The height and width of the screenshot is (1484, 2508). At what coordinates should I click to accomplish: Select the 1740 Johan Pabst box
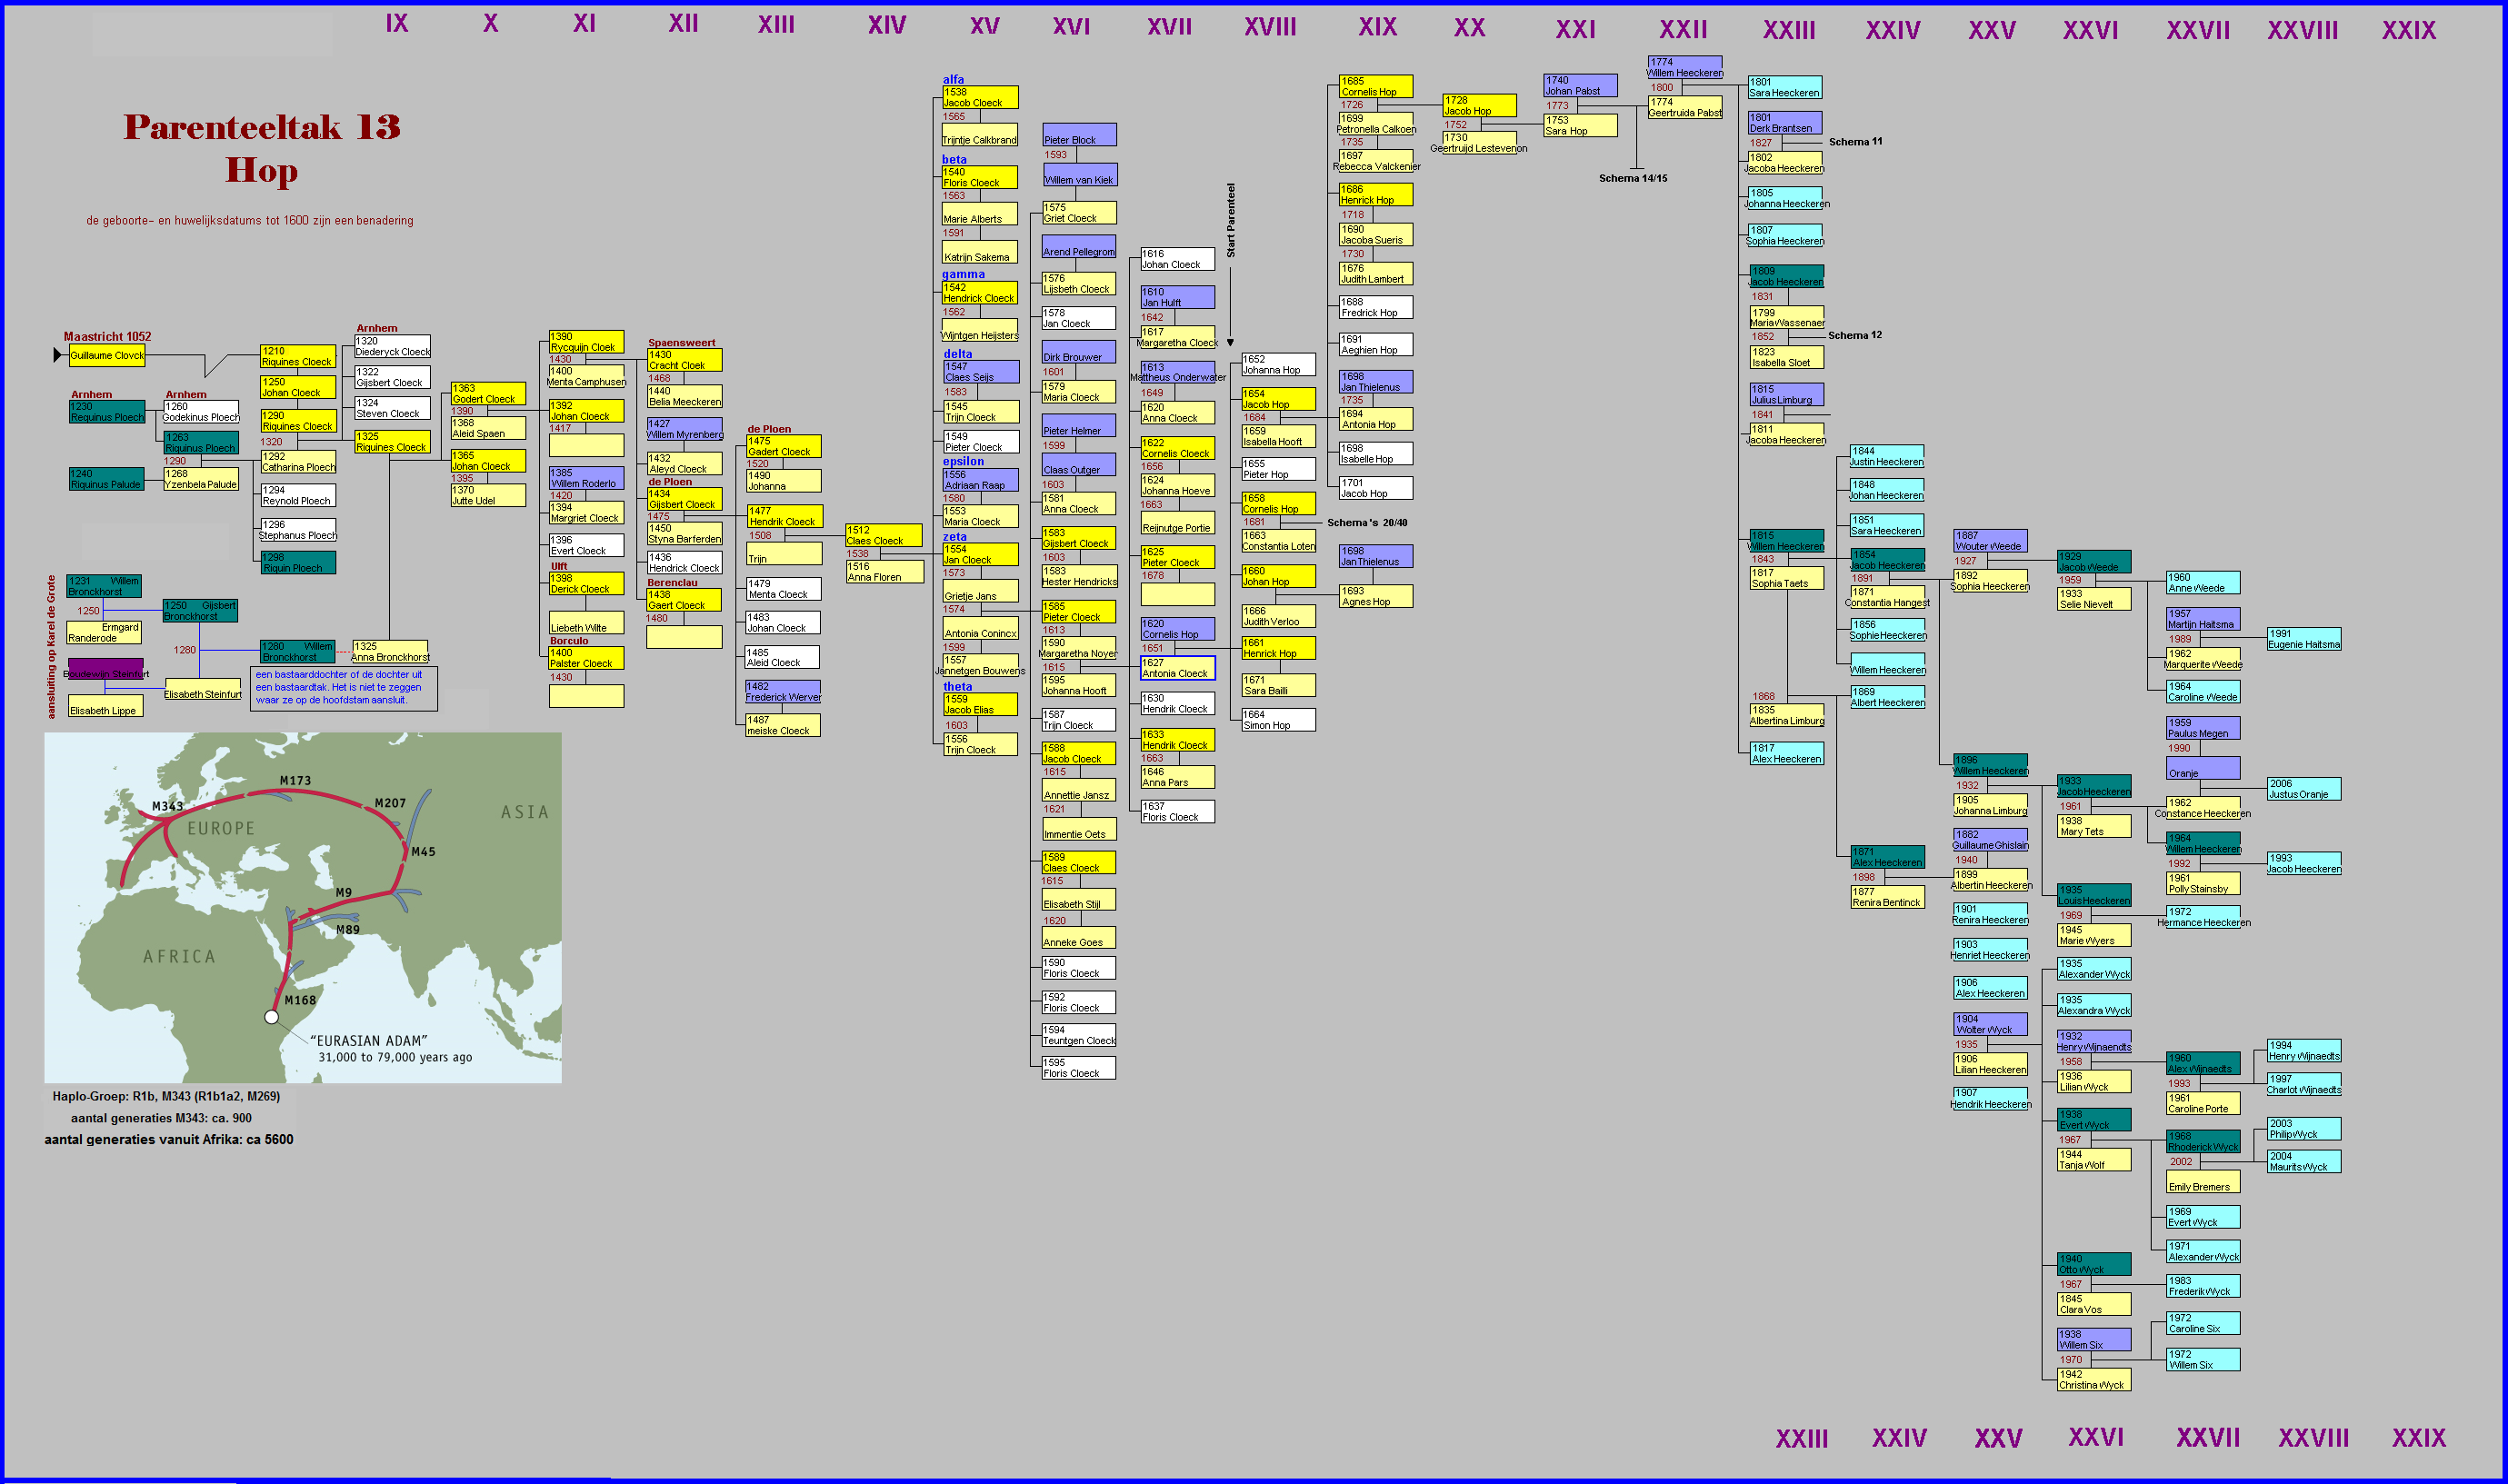click(1579, 86)
